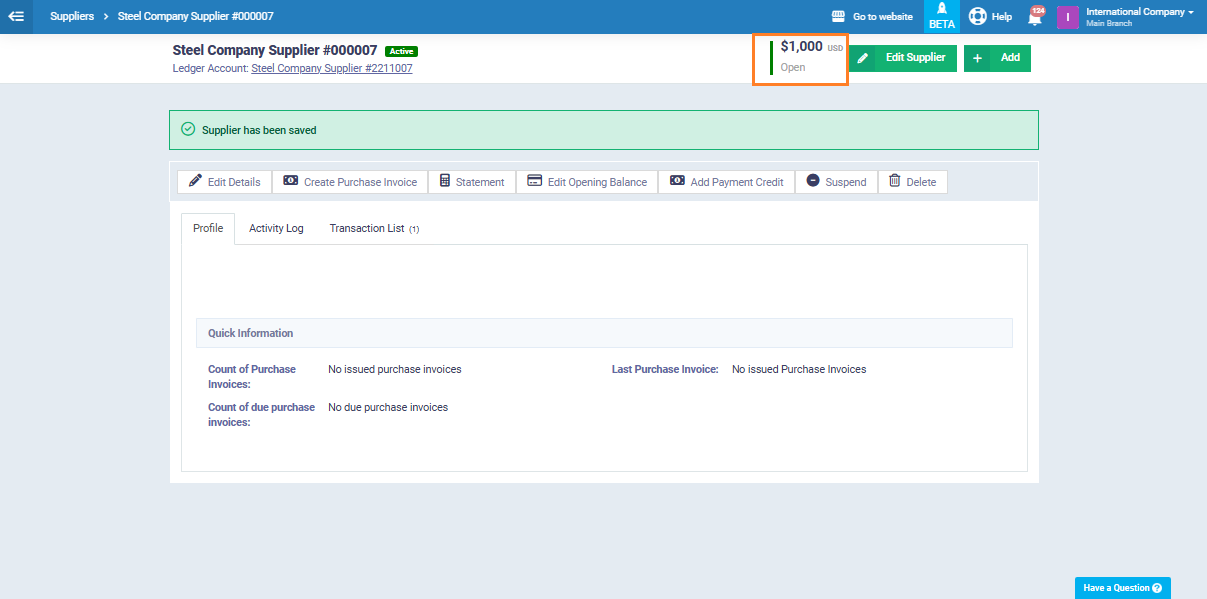The image size is (1207, 599).
Task: Go to Suppliers in the breadcrumb
Action: coord(72,17)
